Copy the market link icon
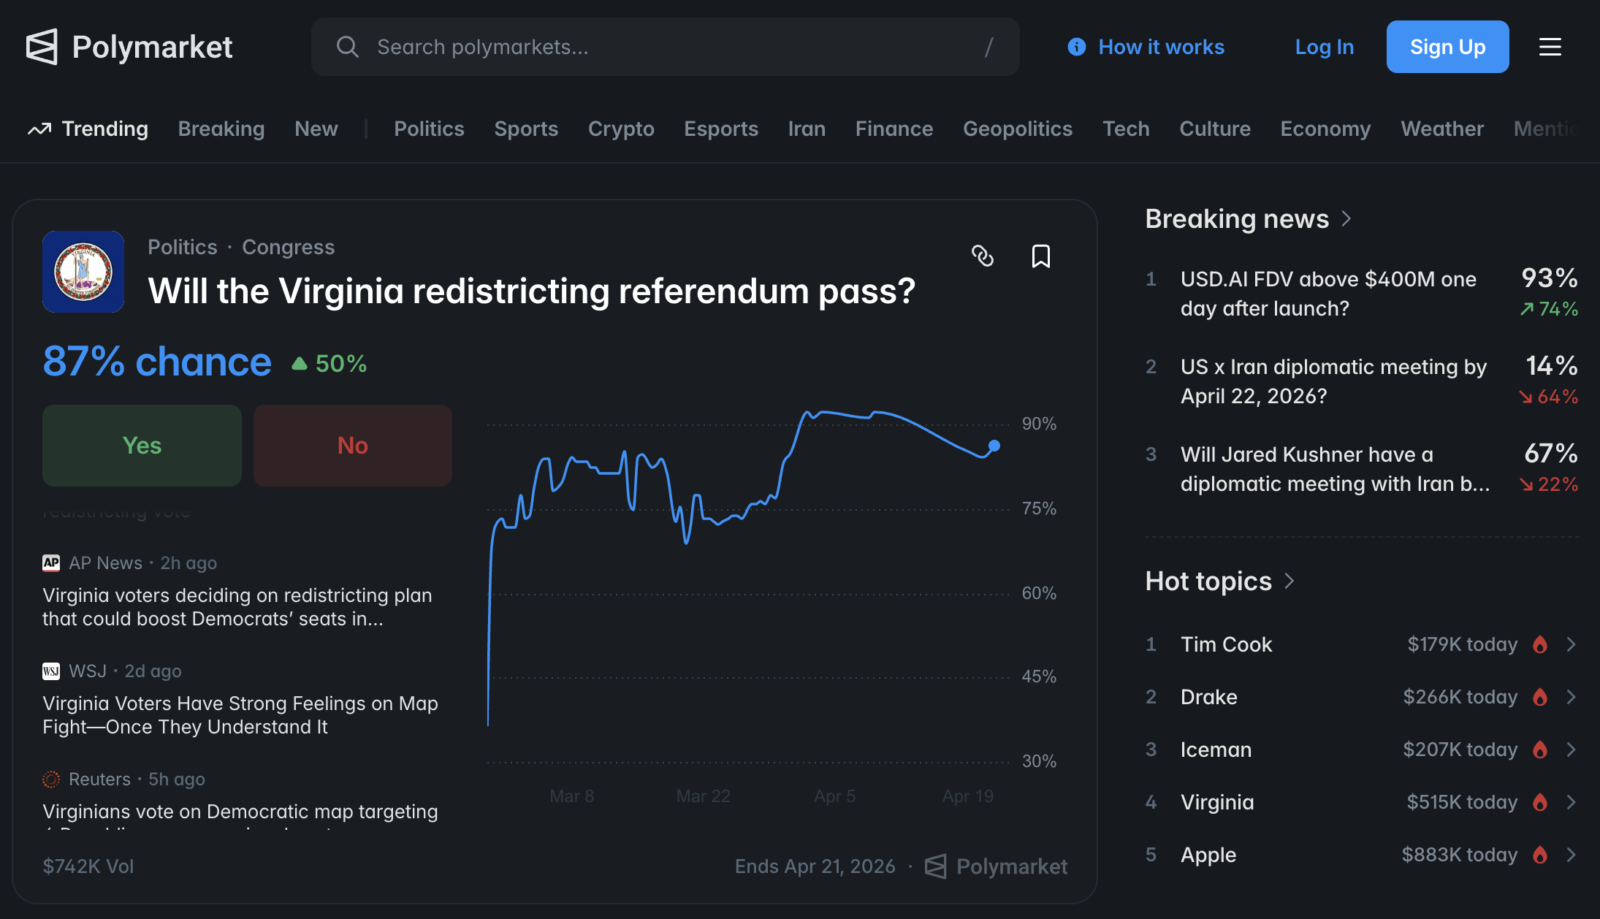 [983, 256]
